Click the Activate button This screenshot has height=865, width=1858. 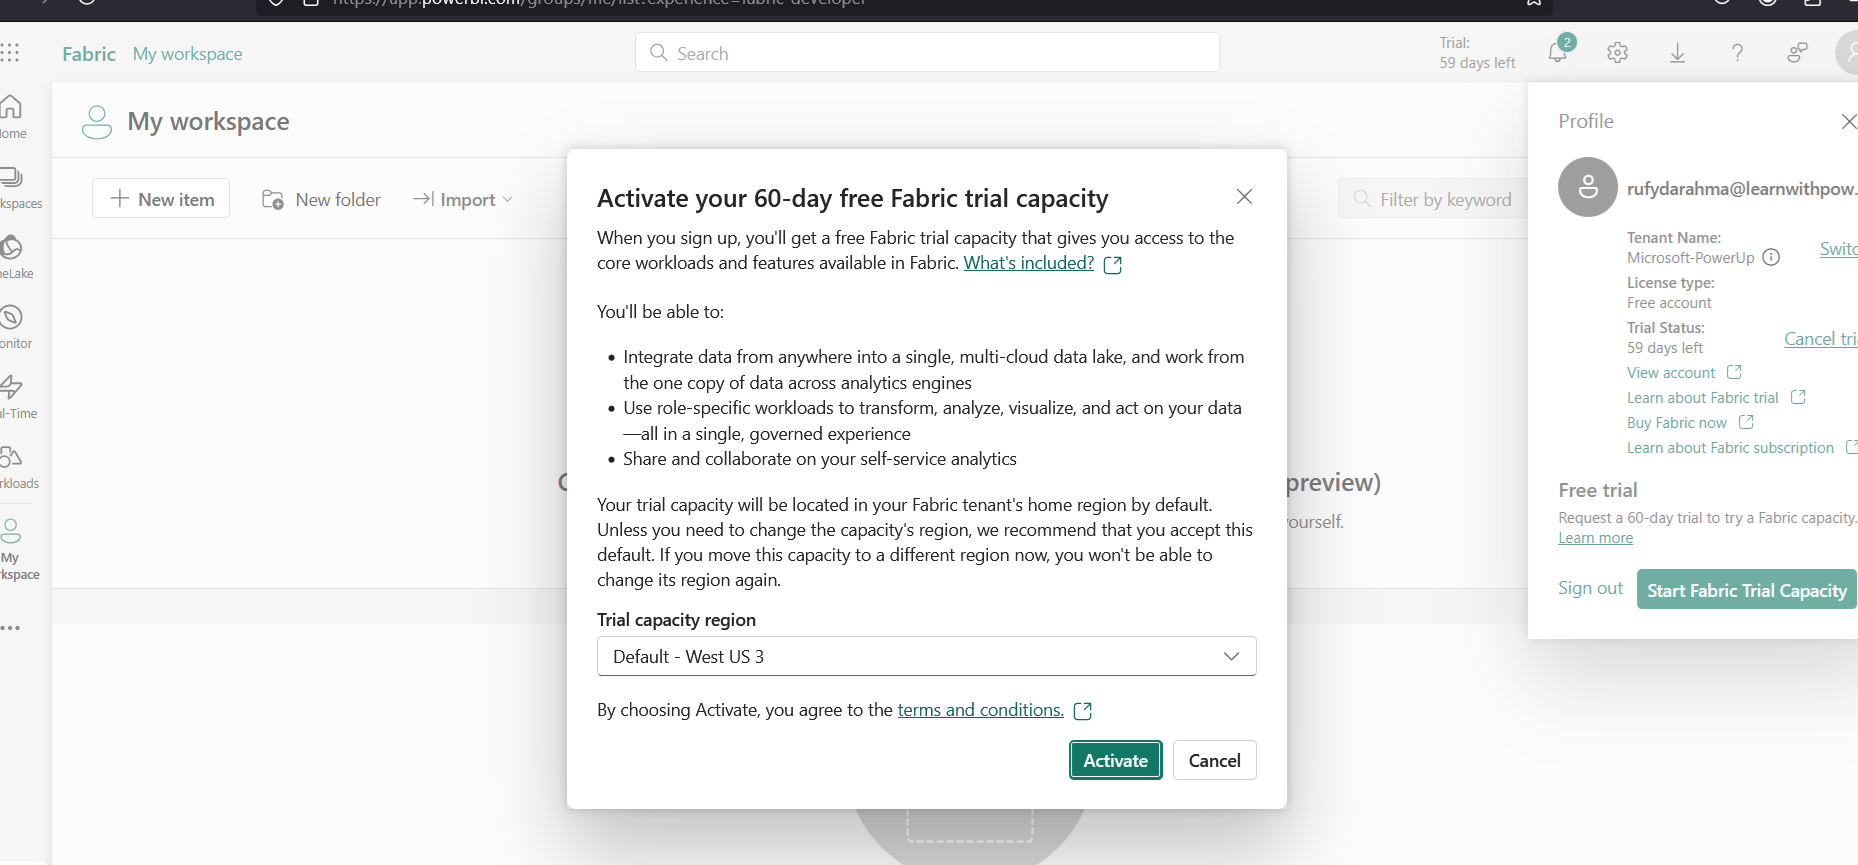coord(1115,760)
